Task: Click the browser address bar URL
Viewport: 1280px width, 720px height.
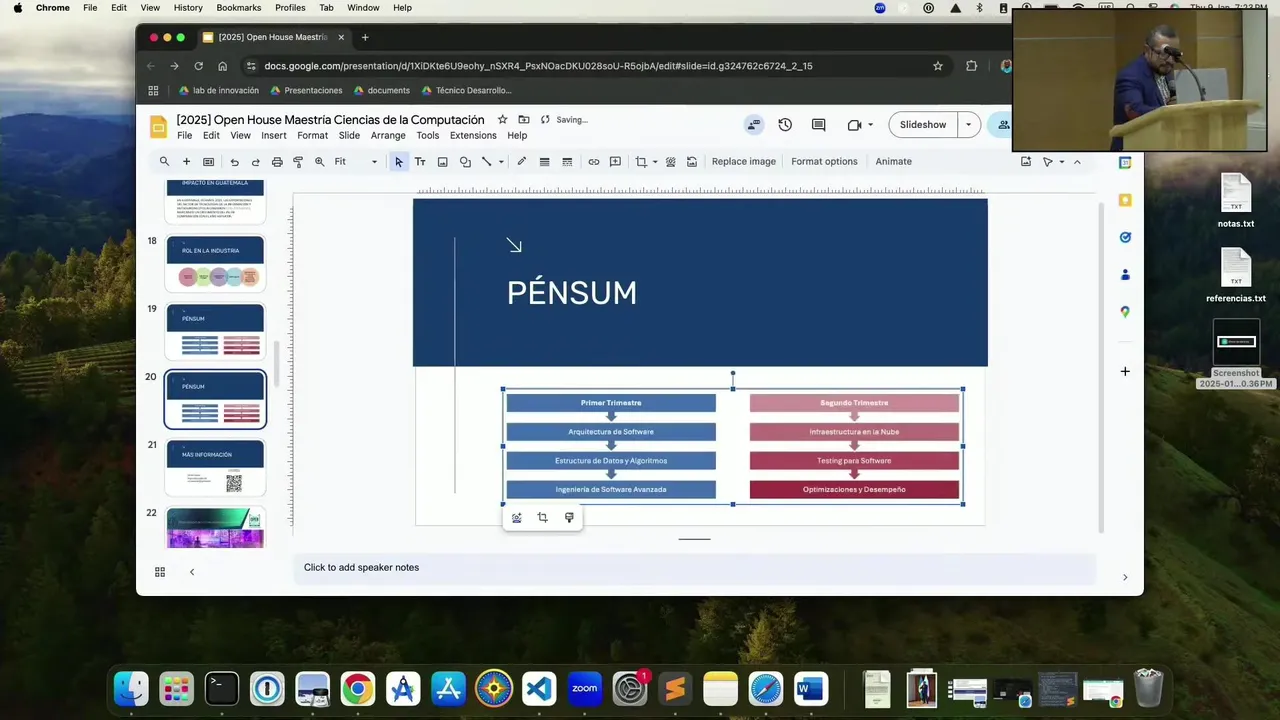Action: [538, 66]
